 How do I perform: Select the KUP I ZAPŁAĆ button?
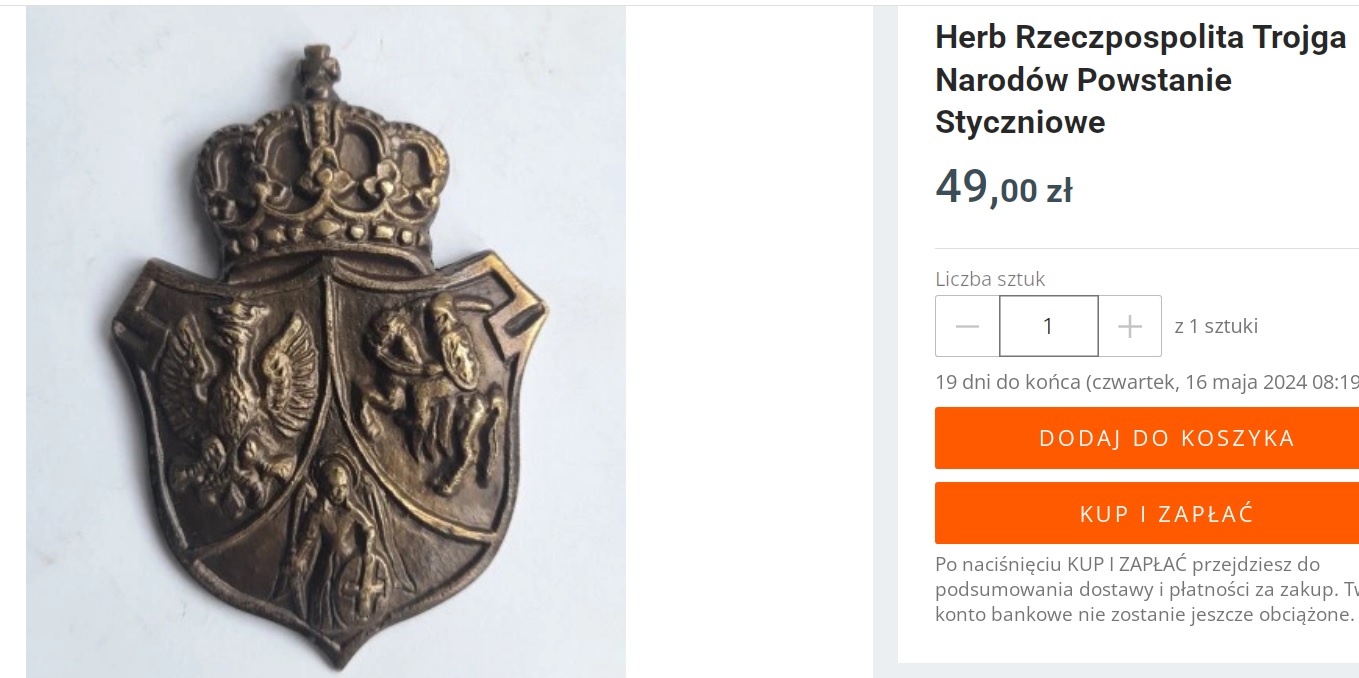tap(1147, 513)
